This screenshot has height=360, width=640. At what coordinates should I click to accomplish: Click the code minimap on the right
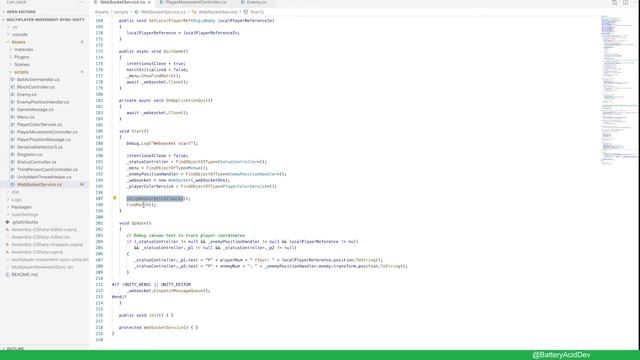(x=618, y=90)
